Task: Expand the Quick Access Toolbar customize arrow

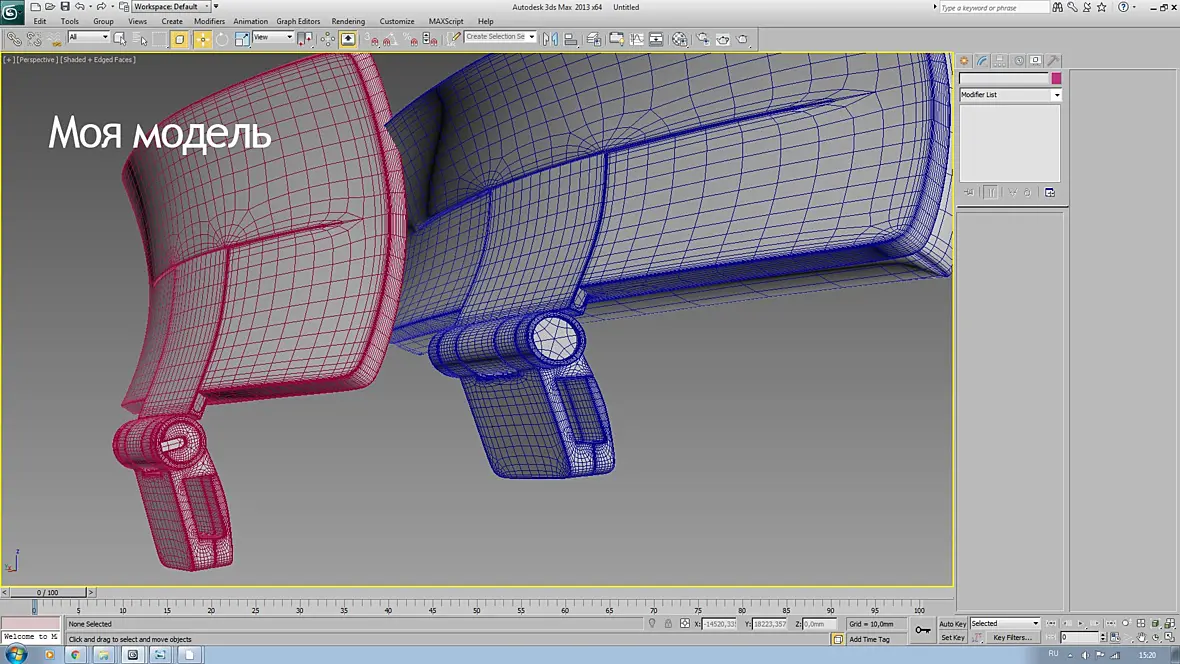Action: tap(216, 7)
